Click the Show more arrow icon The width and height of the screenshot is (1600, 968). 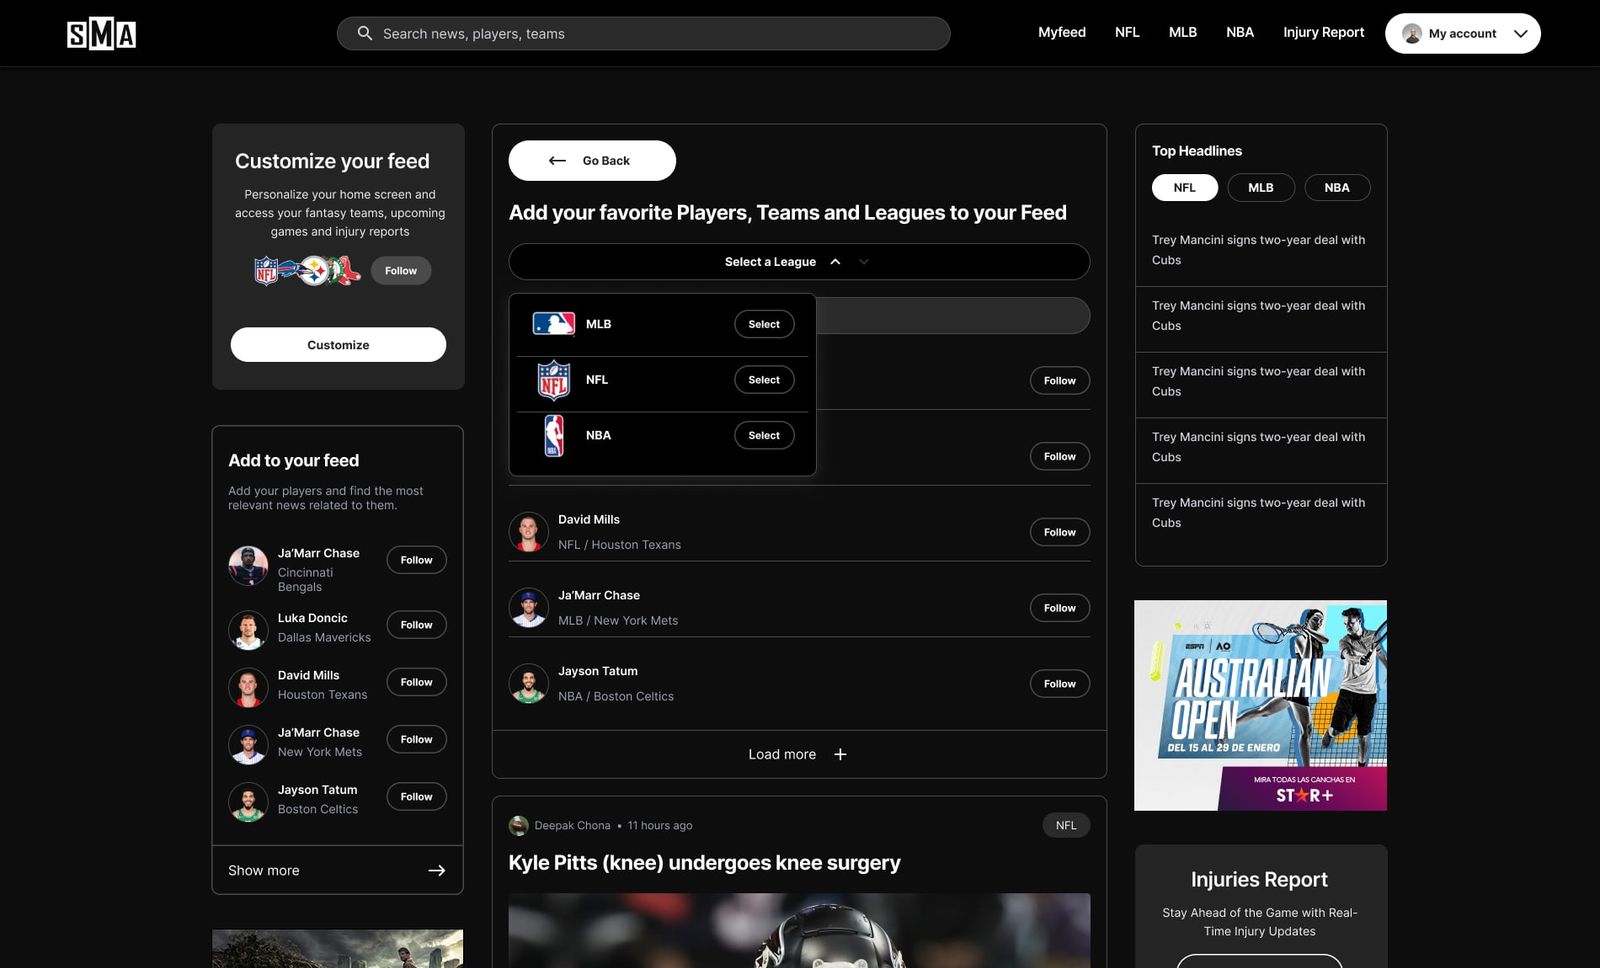pos(437,870)
